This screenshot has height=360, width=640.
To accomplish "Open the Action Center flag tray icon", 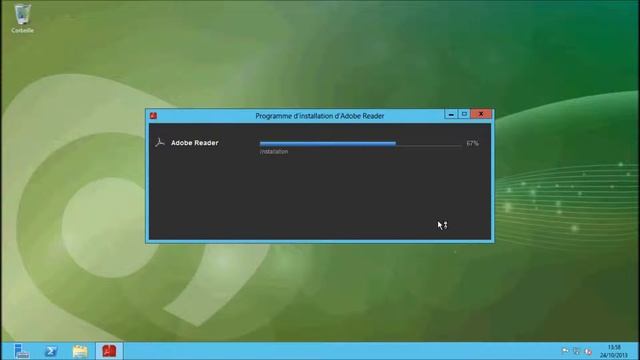I will (565, 351).
